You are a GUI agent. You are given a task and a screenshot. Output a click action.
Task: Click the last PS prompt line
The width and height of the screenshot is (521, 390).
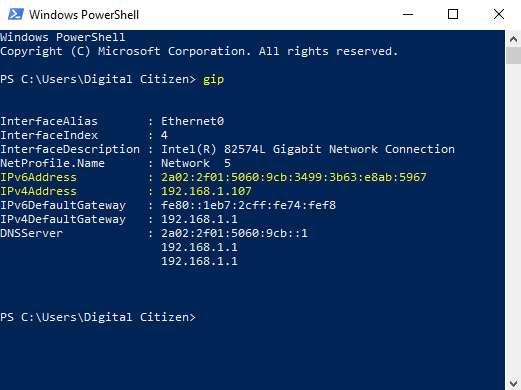tap(98, 317)
